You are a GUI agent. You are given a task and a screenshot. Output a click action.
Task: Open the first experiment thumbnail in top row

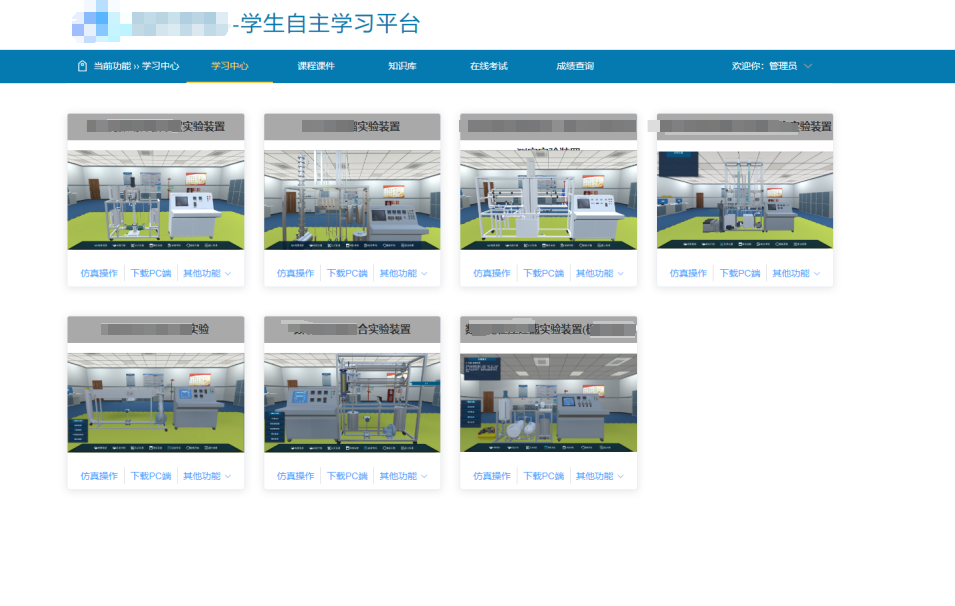pyautogui.click(x=156, y=199)
